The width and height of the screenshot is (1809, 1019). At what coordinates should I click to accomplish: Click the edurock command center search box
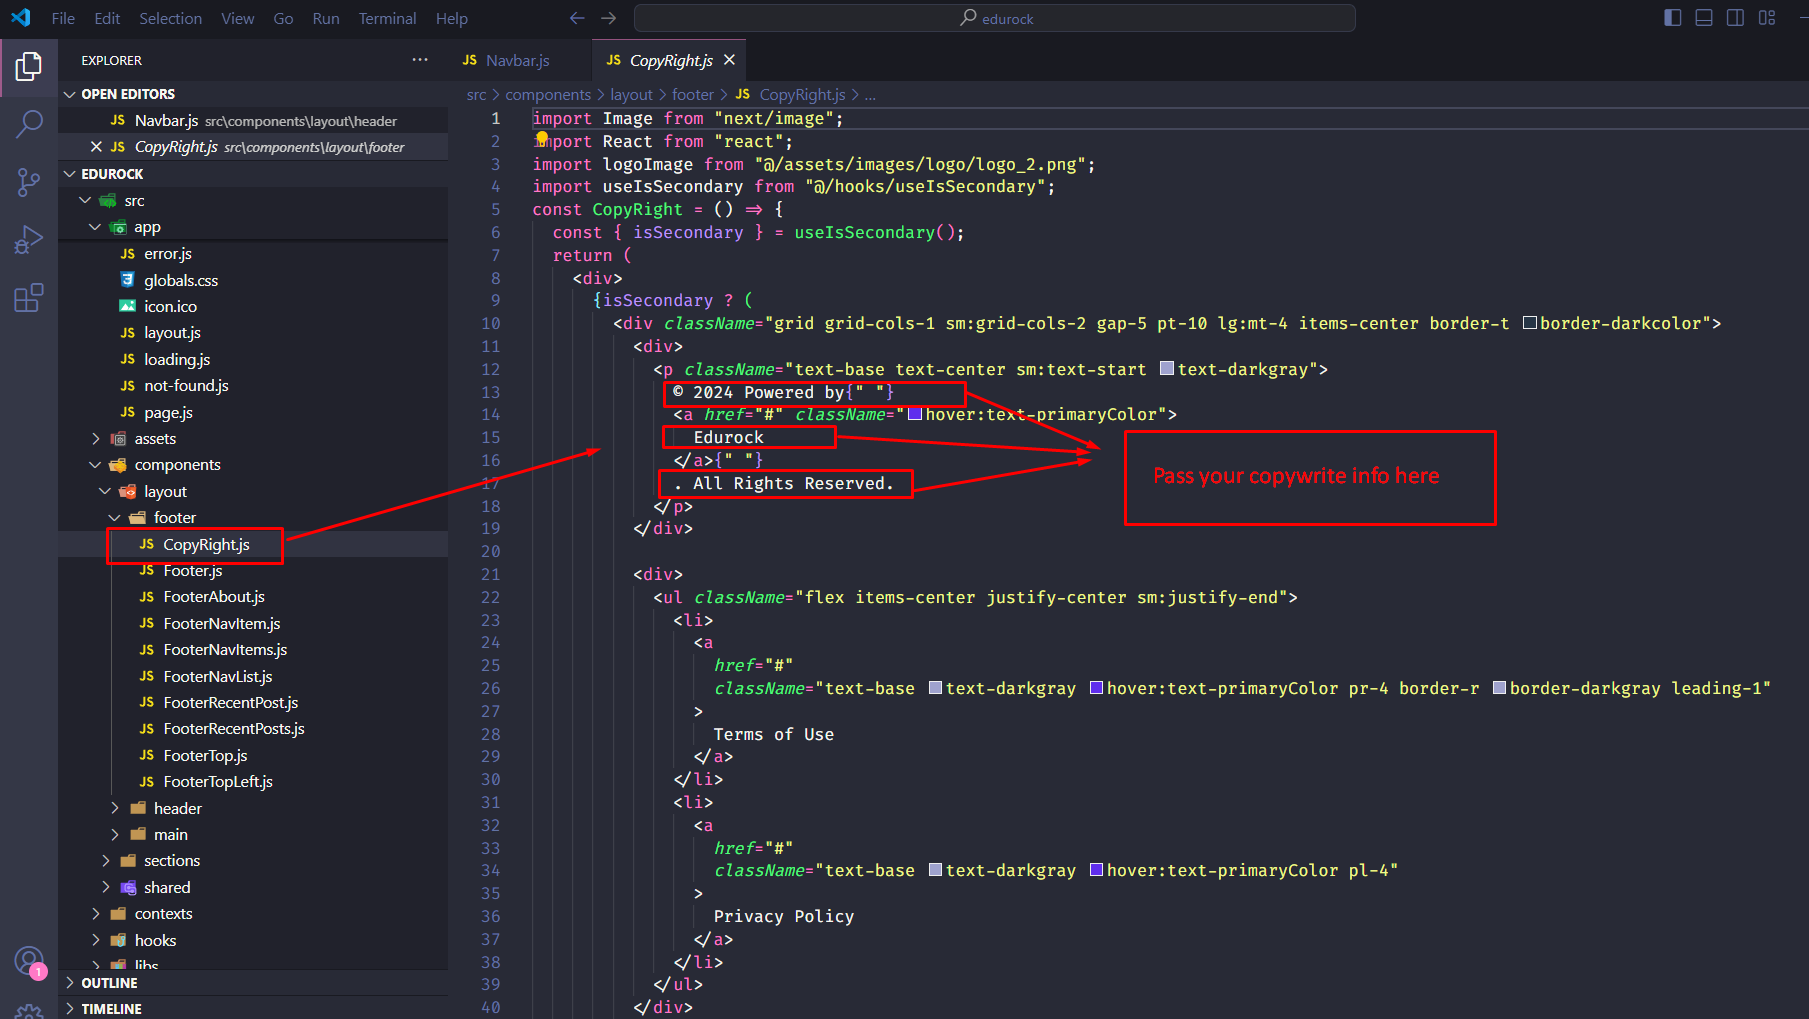point(995,18)
